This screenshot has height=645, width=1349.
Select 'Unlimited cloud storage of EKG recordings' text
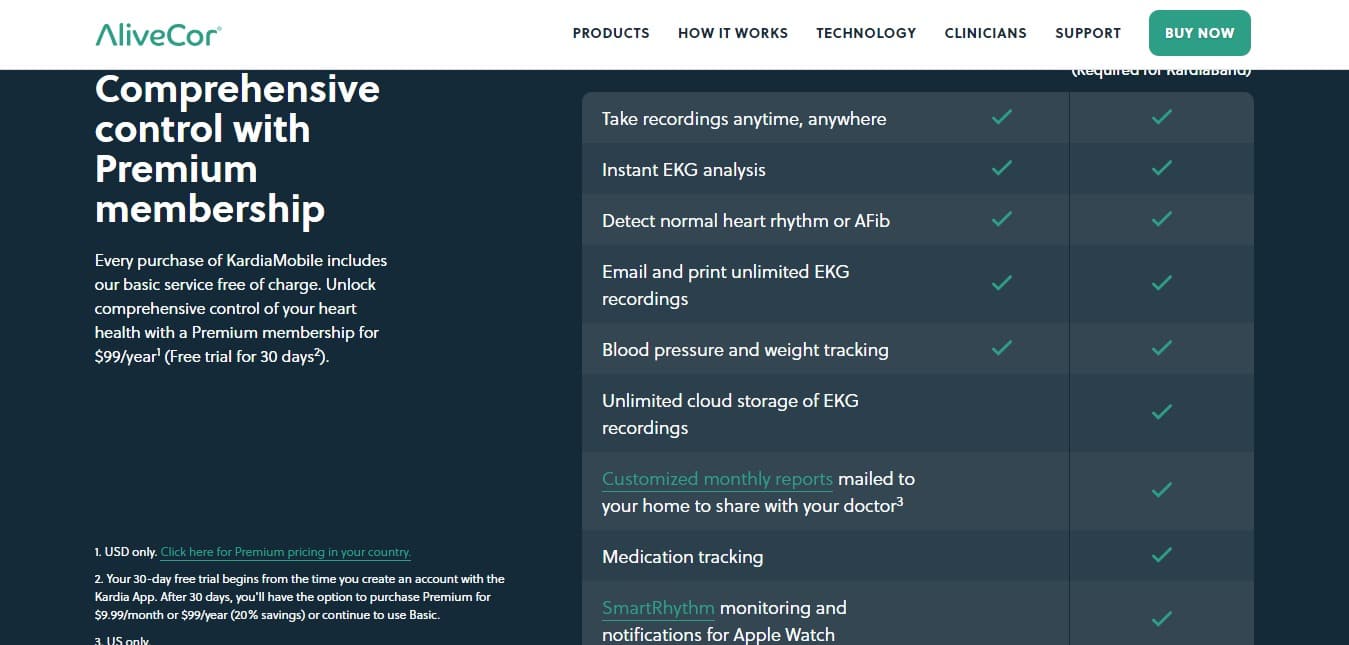(730, 414)
